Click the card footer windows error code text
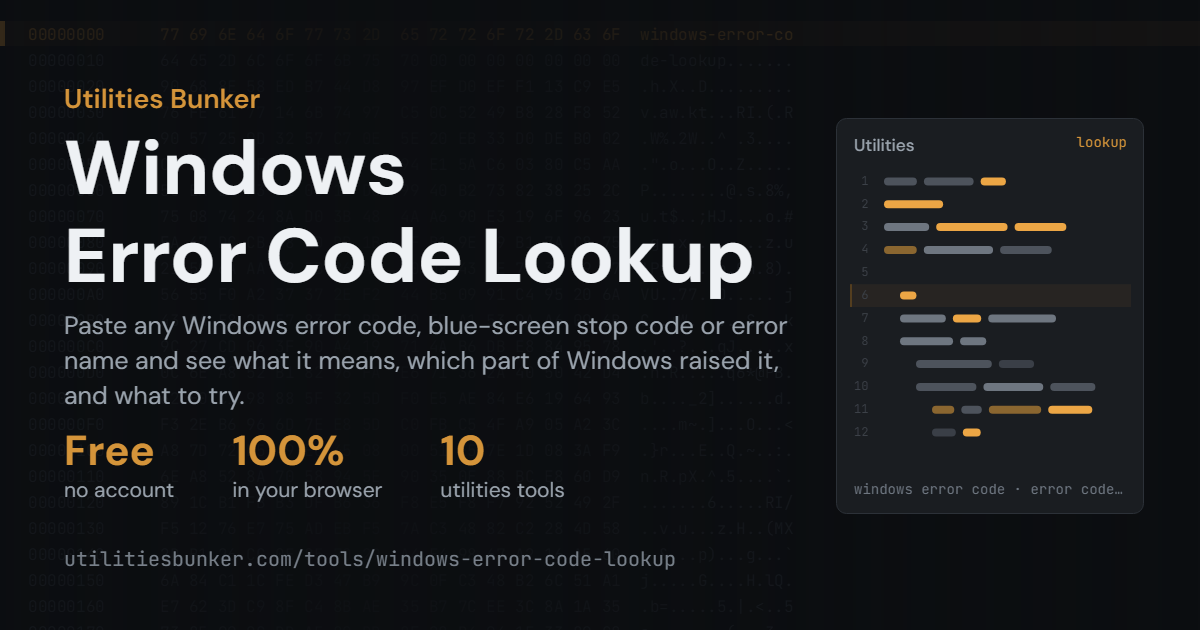The width and height of the screenshot is (1200, 630). [989, 490]
